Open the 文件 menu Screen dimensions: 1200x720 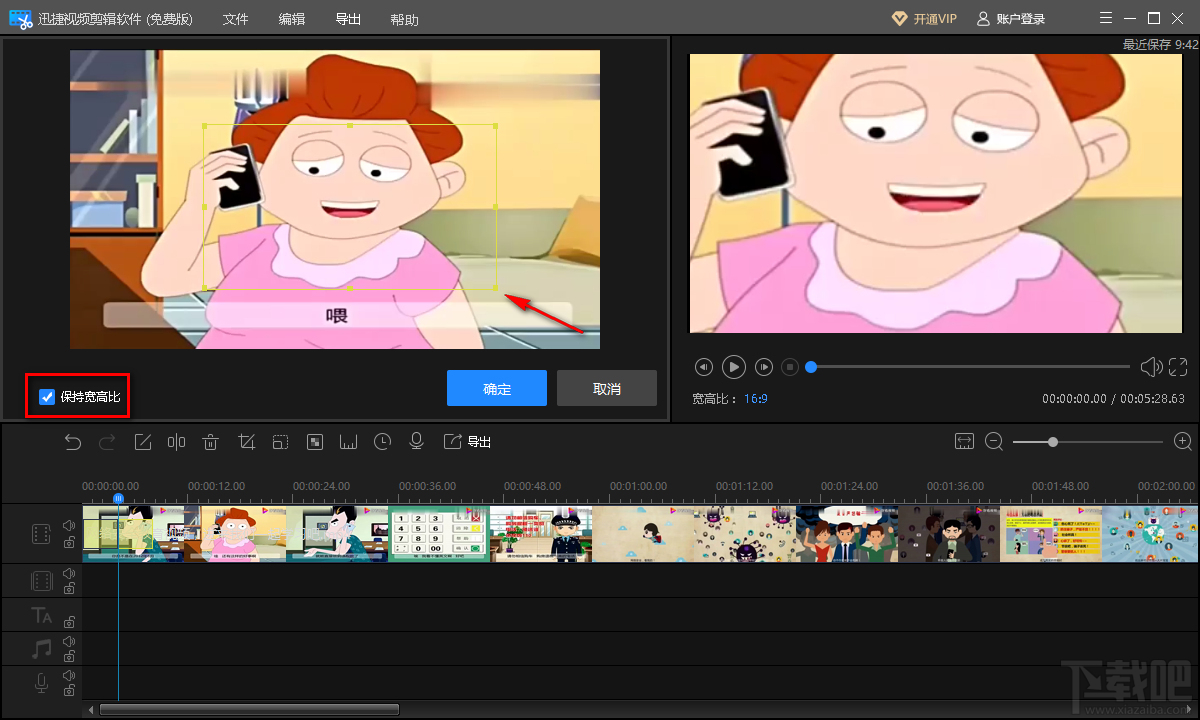235,20
